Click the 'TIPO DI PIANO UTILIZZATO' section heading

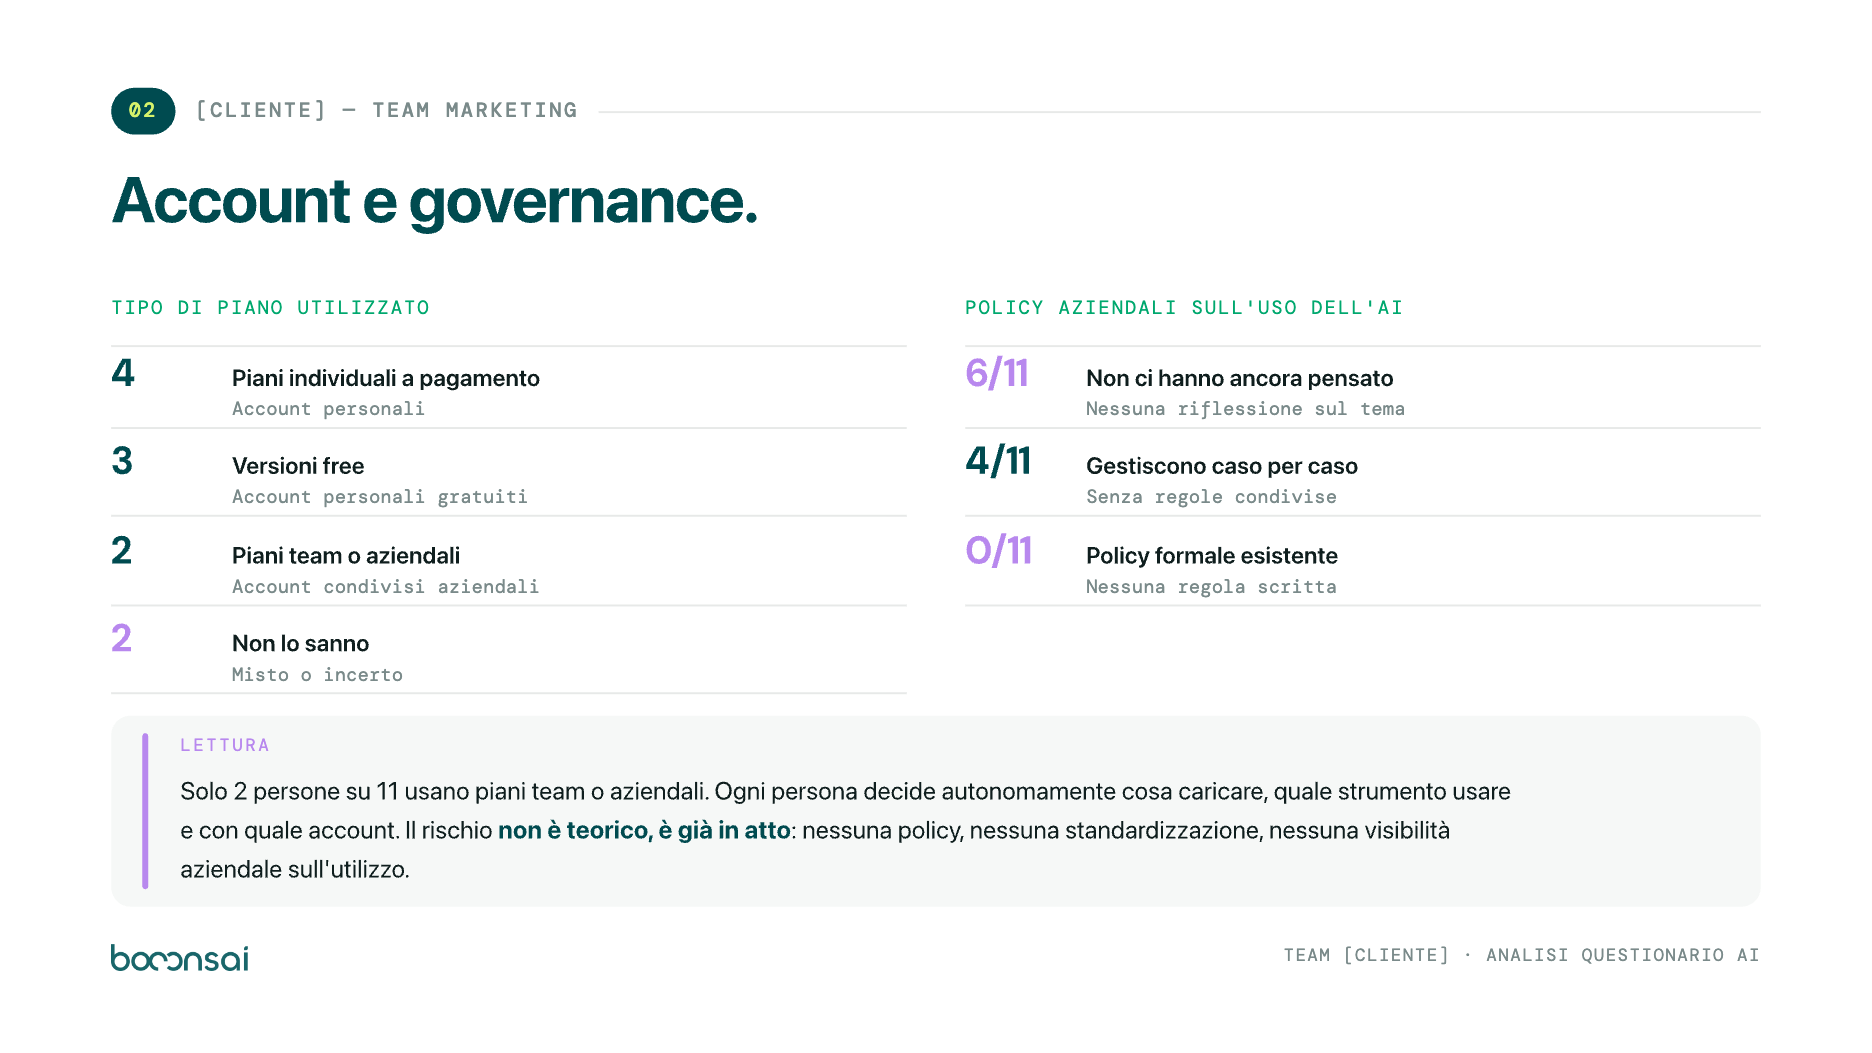tap(270, 308)
